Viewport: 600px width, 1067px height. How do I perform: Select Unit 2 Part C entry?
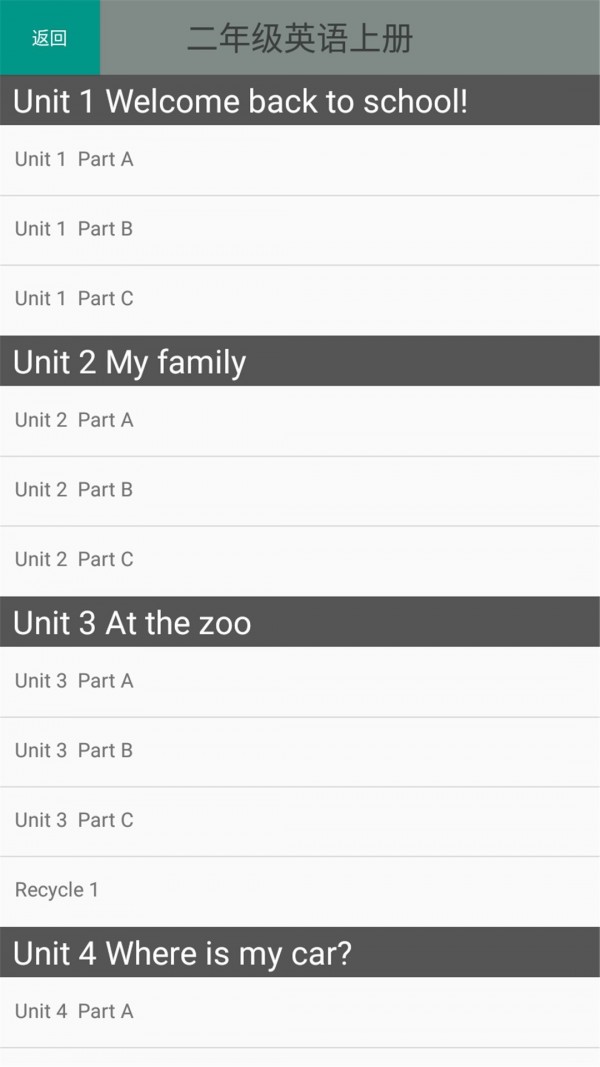pyautogui.click(x=74, y=560)
